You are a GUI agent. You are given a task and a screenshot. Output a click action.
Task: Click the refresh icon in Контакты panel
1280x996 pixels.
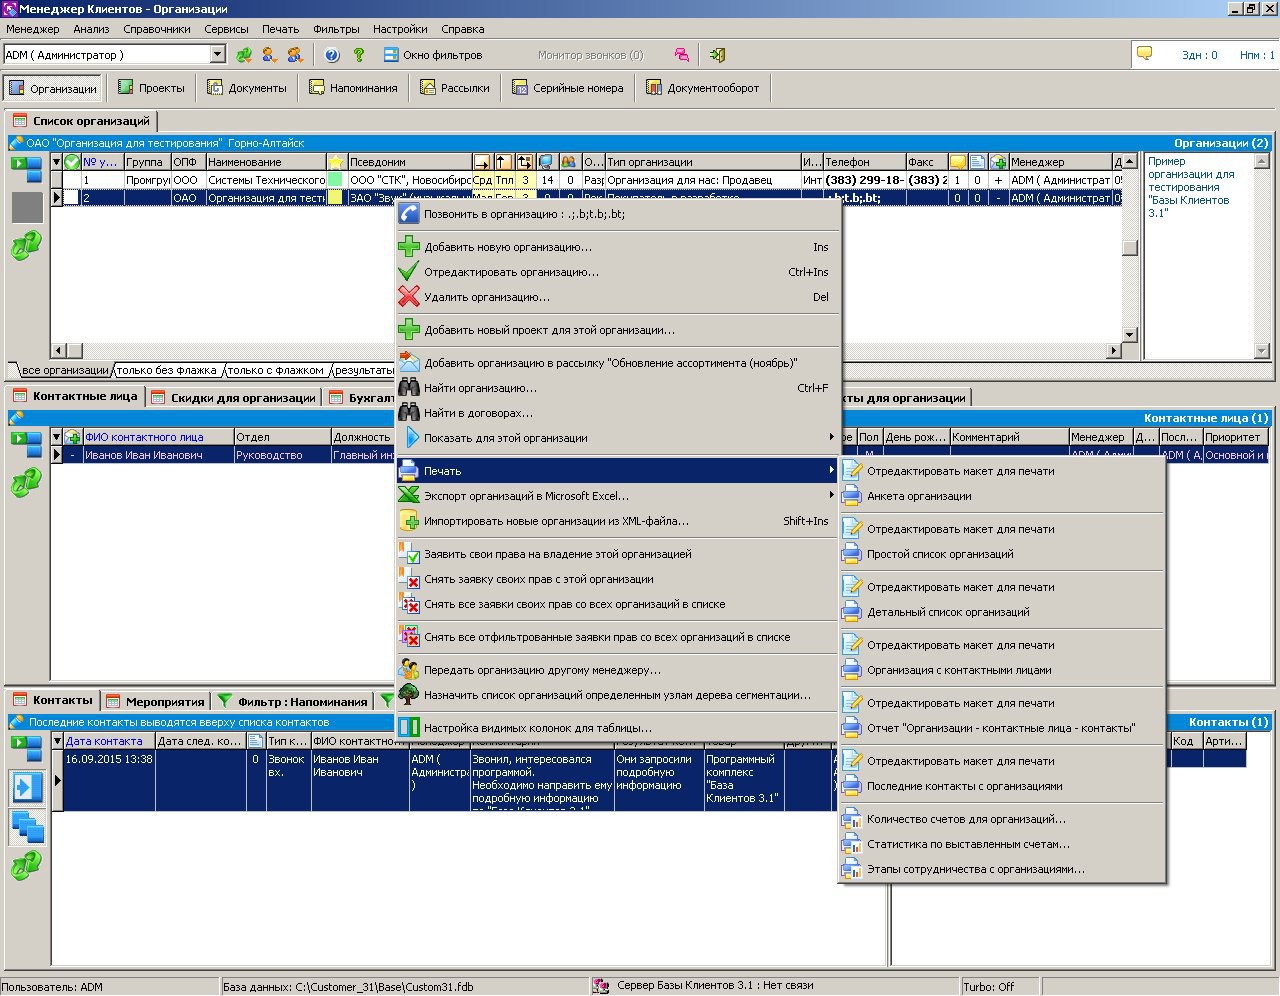(x=26, y=865)
